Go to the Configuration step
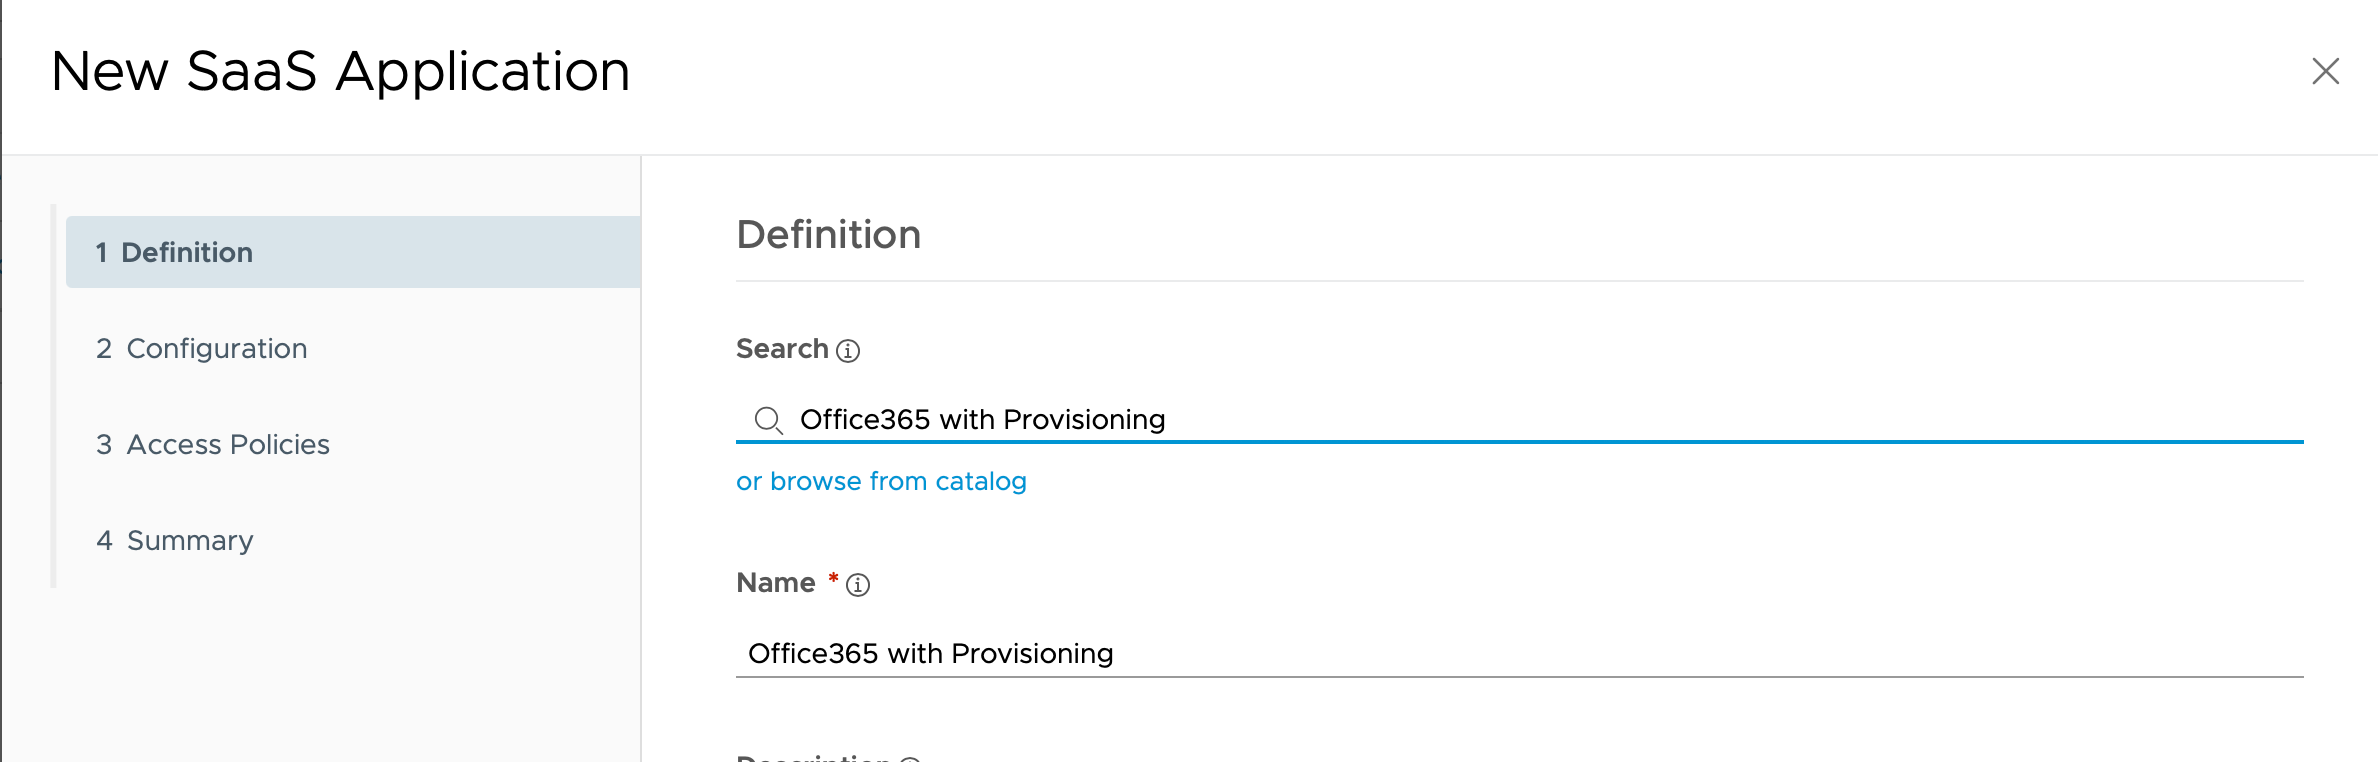The height and width of the screenshot is (762, 2378). tap(216, 348)
